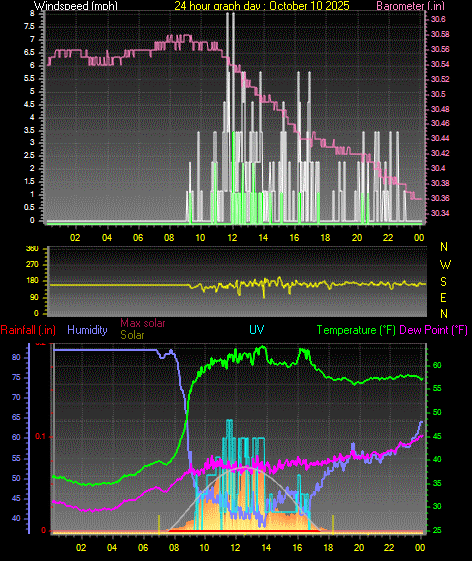Click red rainfall axis value 0.1
472x561 pixels.
tap(40, 436)
